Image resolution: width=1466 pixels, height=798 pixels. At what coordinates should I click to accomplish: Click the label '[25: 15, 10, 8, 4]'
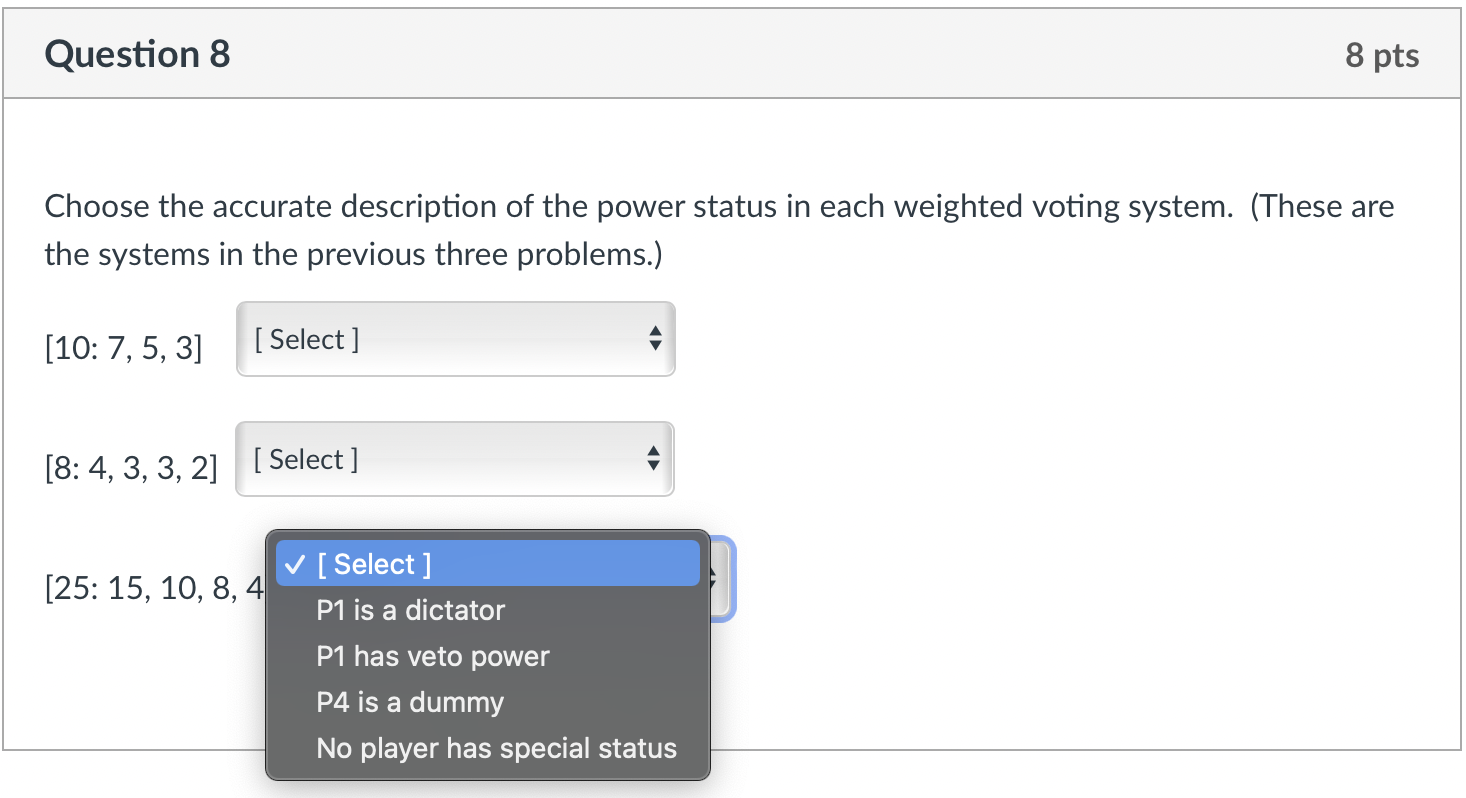150,588
